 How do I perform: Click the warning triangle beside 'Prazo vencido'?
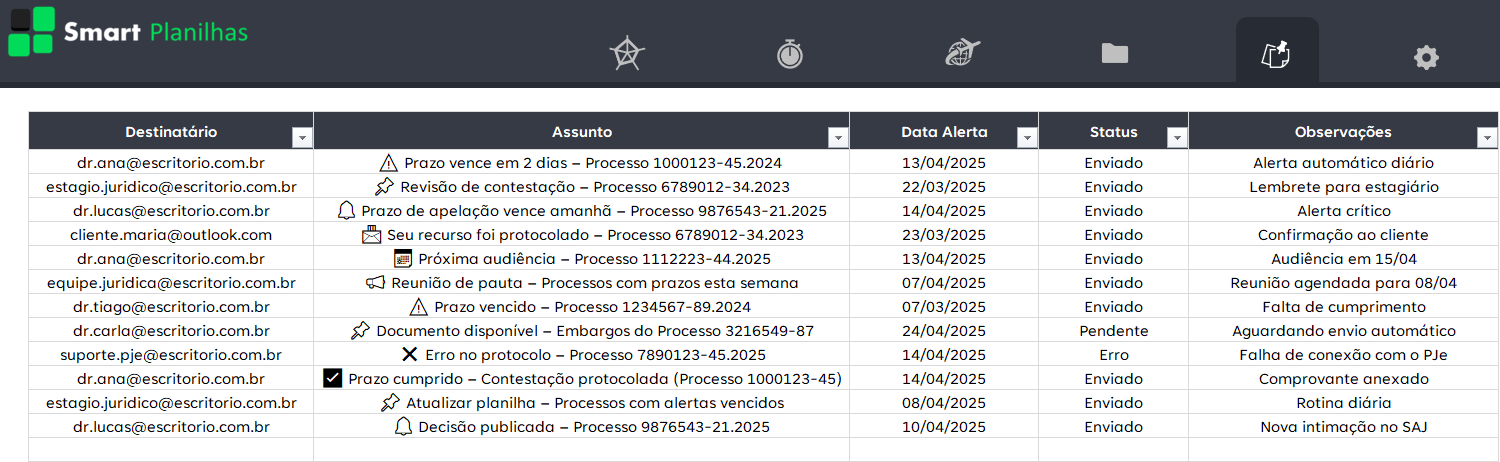click(418, 307)
